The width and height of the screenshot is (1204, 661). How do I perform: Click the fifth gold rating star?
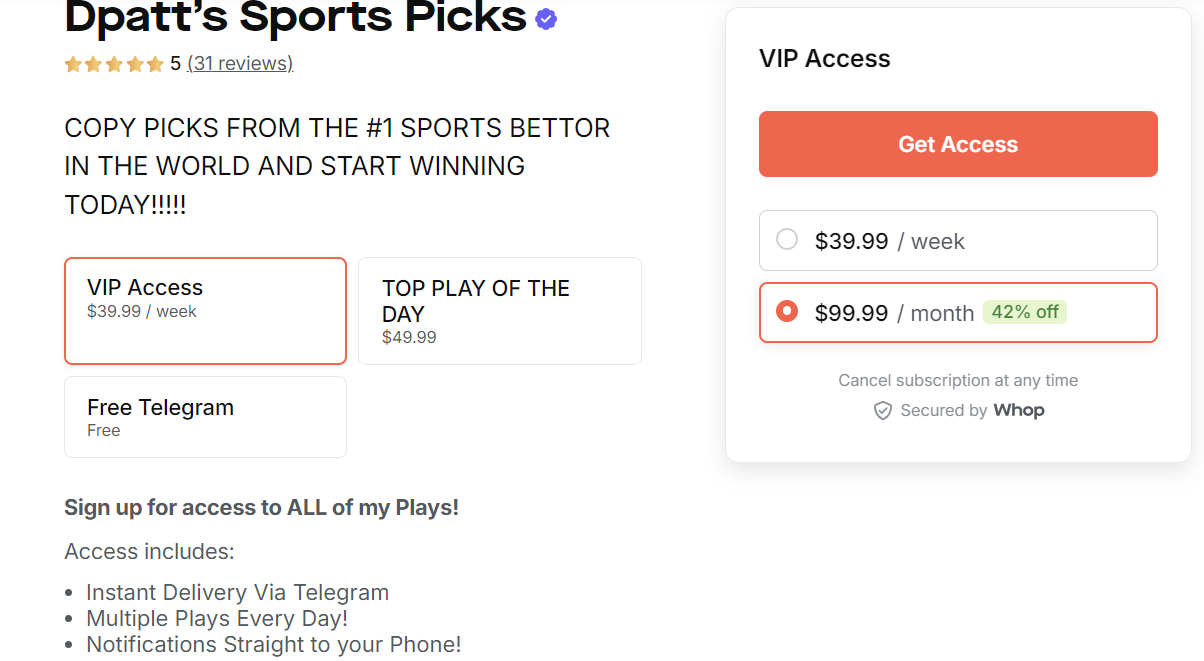[x=155, y=65]
